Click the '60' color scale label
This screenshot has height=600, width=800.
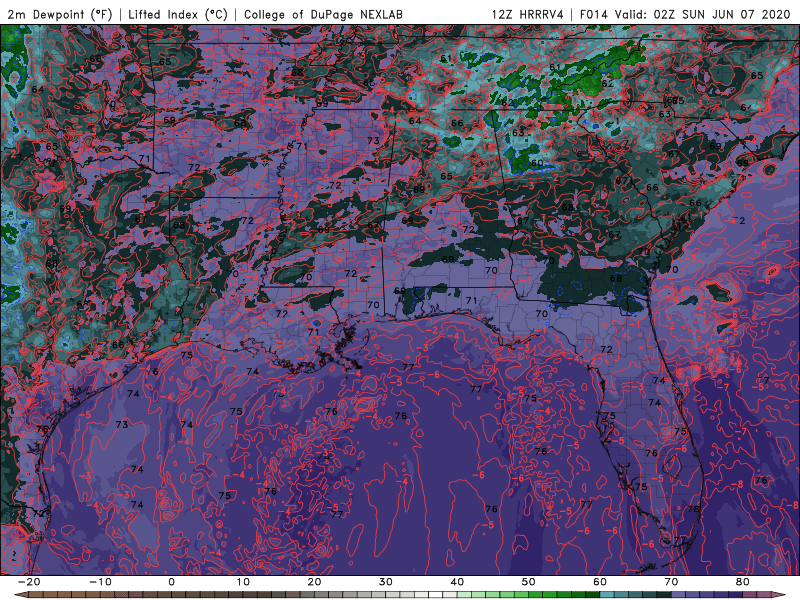(x=600, y=582)
